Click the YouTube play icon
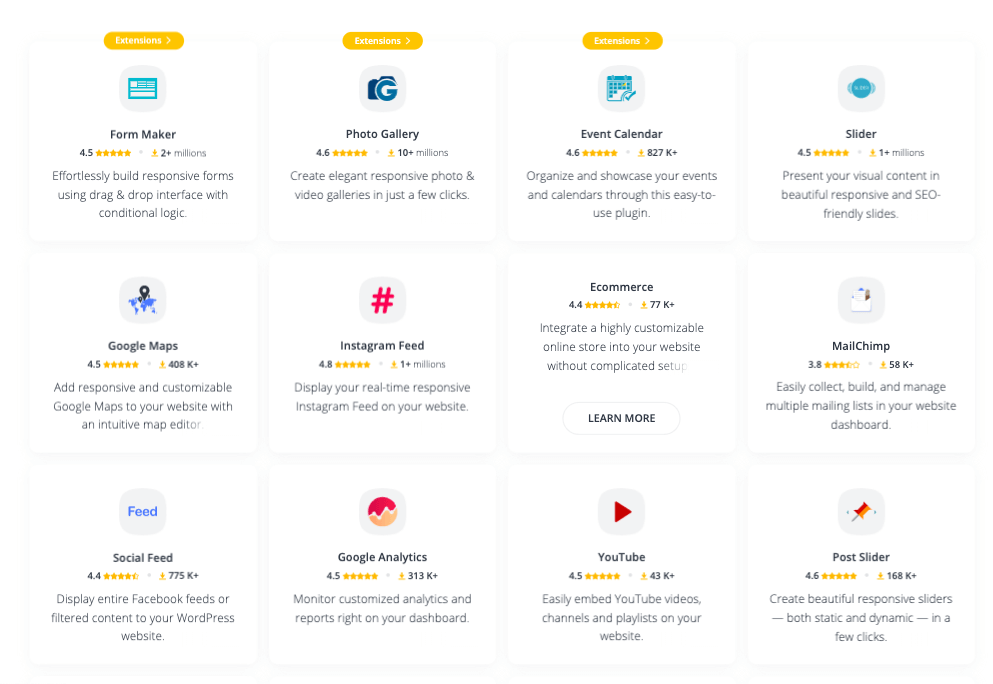 [621, 512]
